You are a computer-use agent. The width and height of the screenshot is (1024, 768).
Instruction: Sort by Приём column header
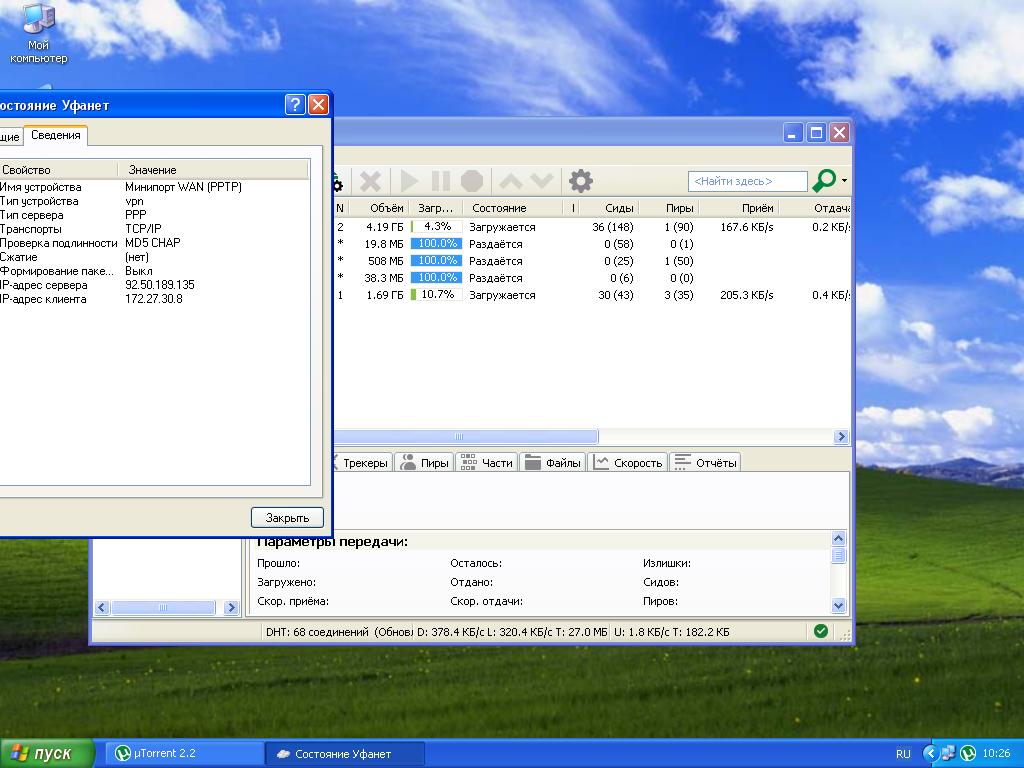coord(740,208)
